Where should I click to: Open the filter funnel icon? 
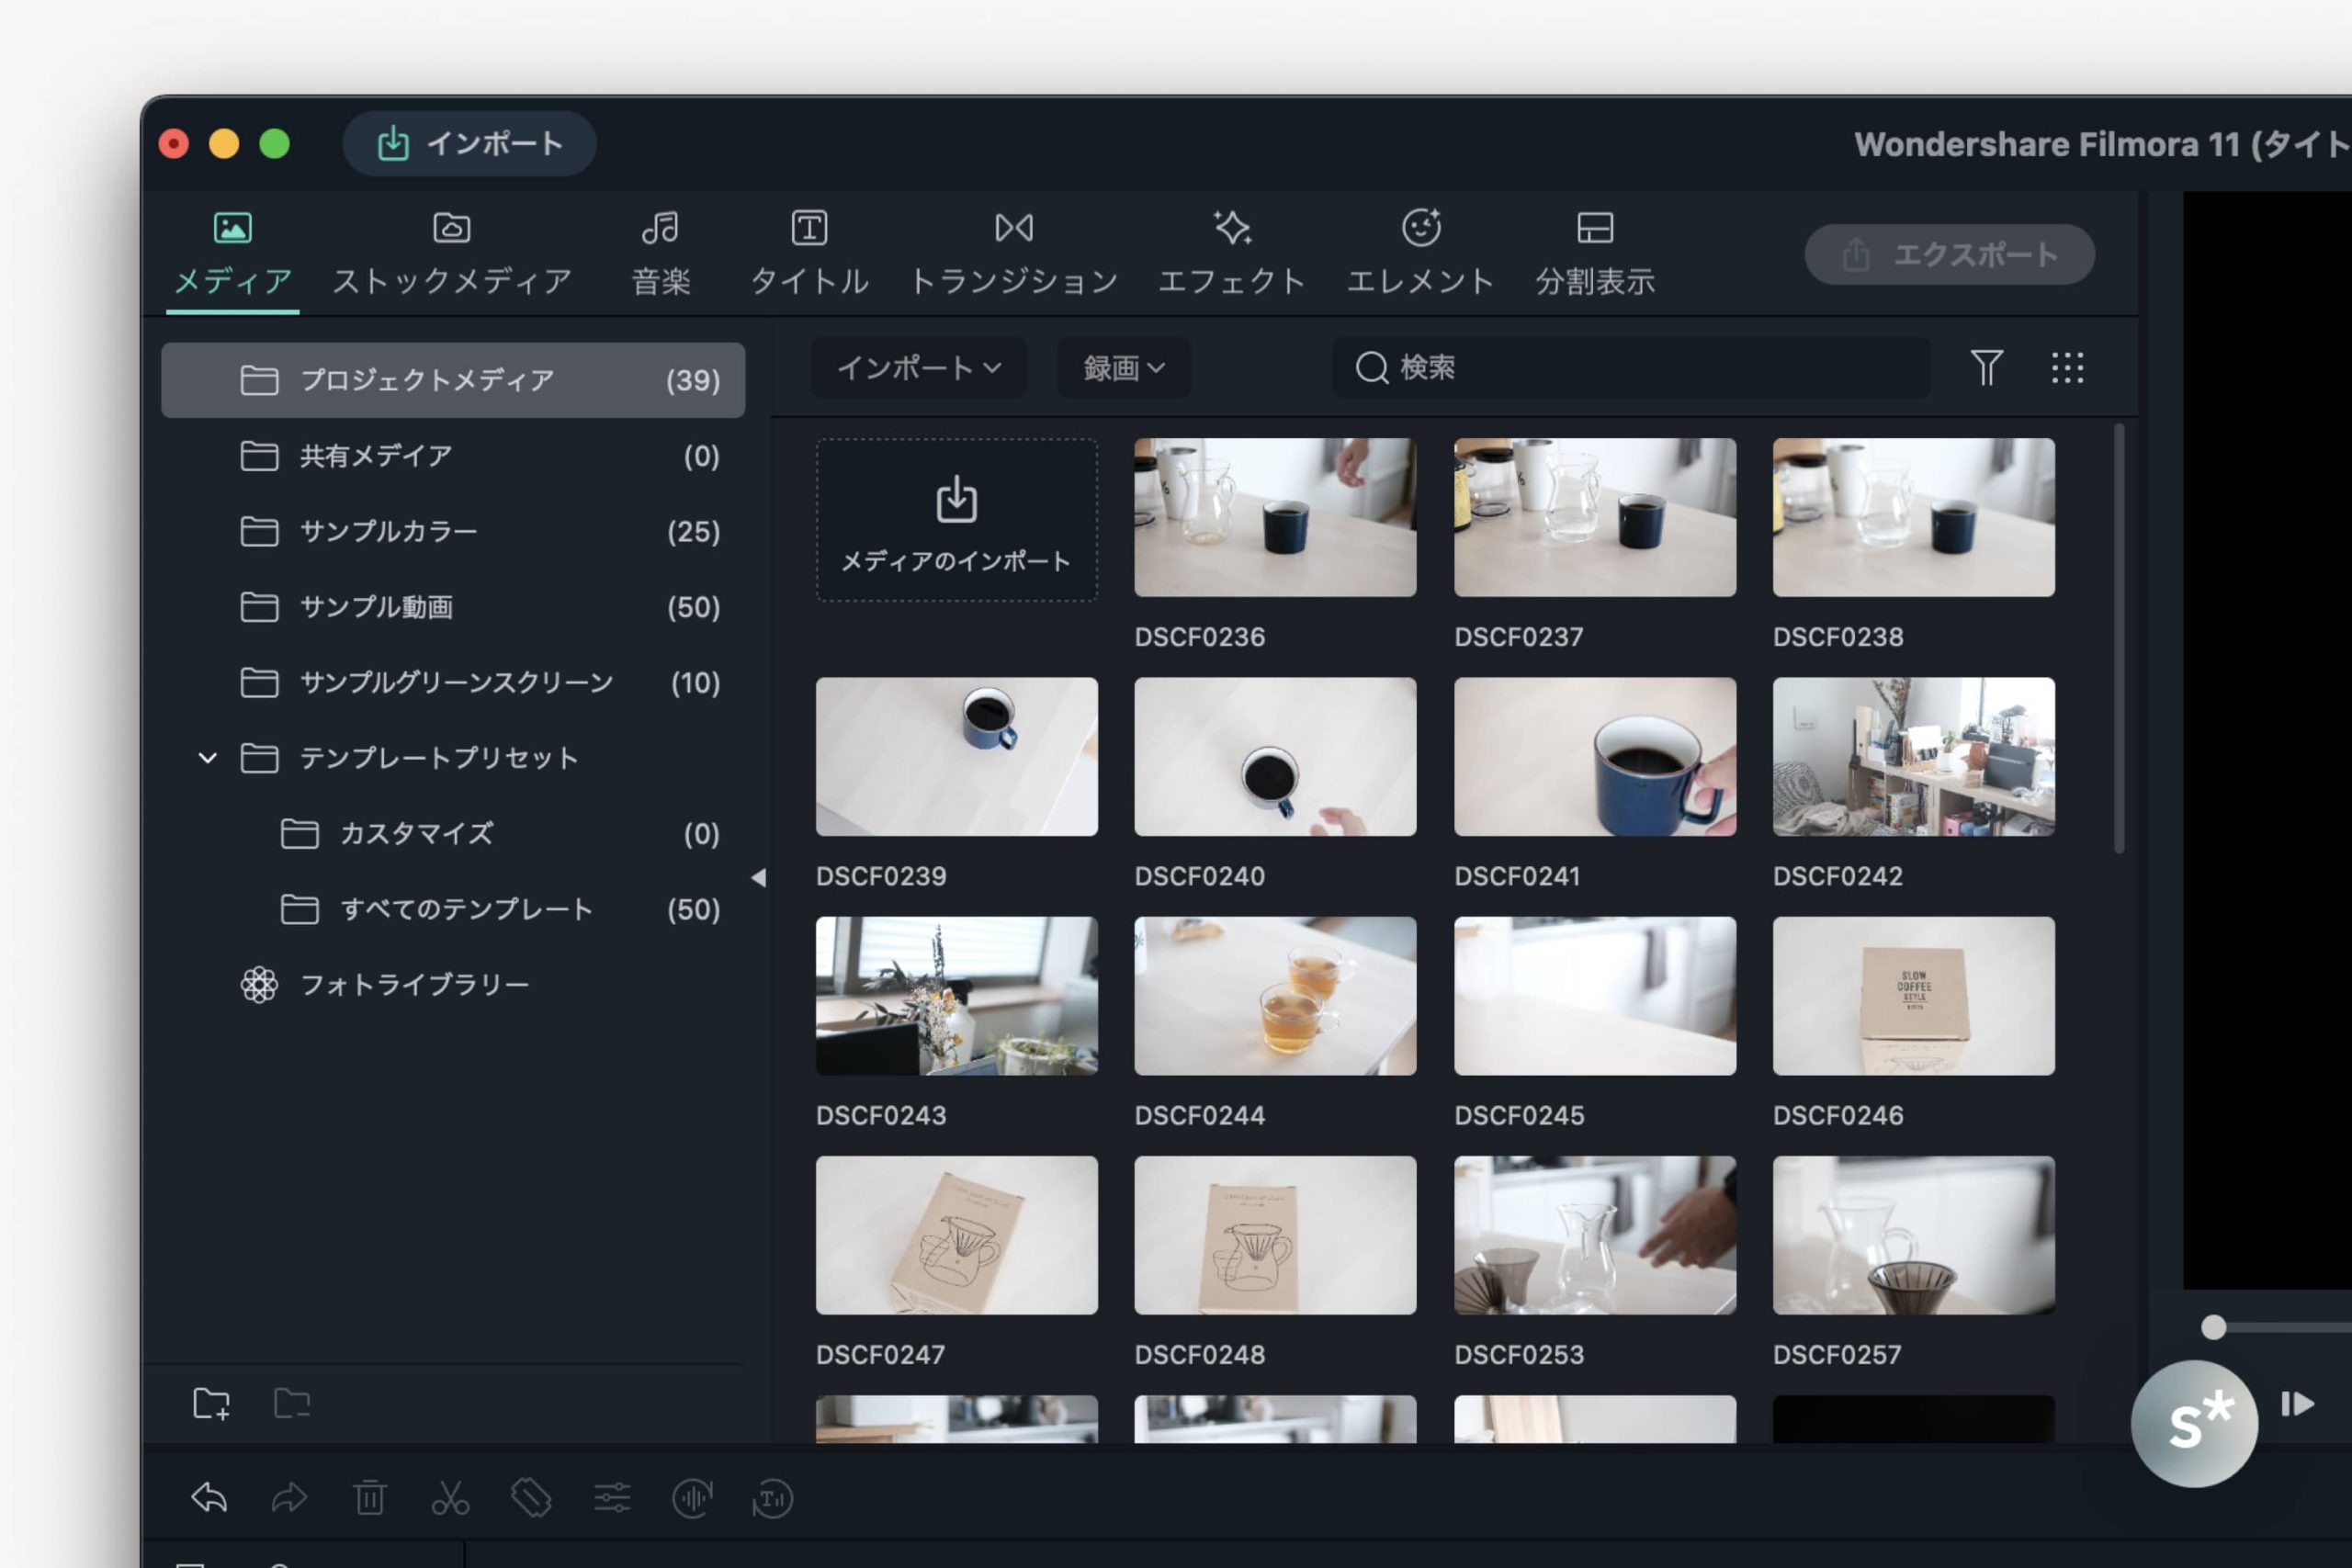pyautogui.click(x=1986, y=368)
